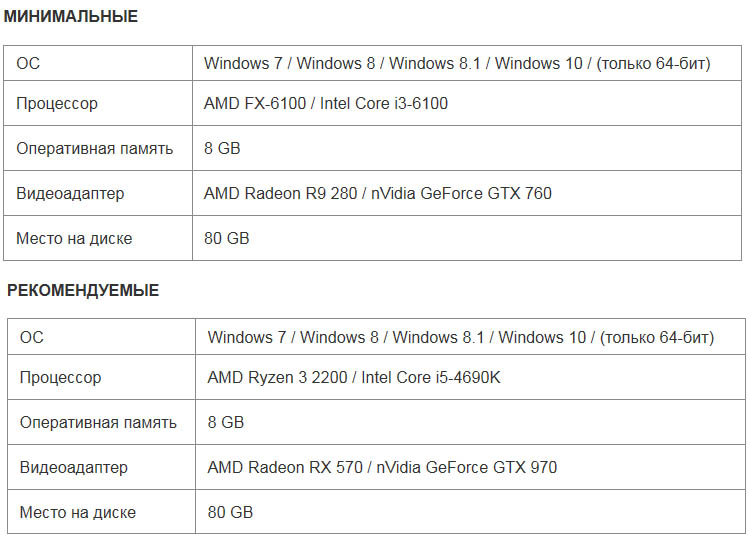Click the ОС label in recommended table
Image resolution: width=749 pixels, height=540 pixels.
tap(32, 337)
